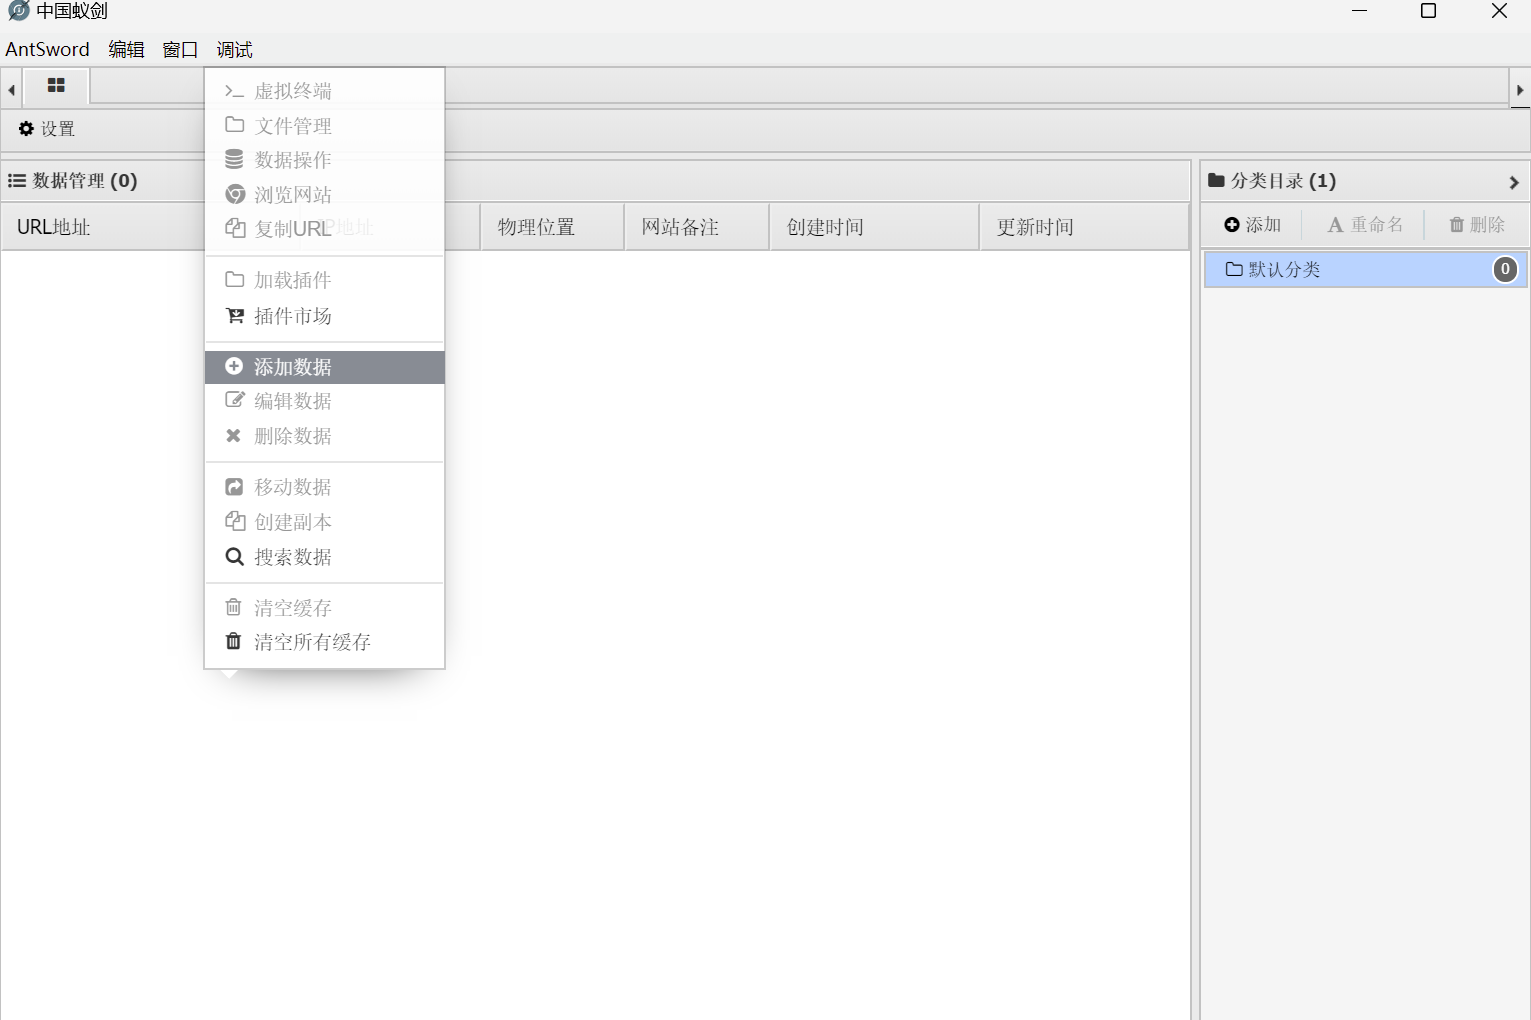This screenshot has height=1020, width=1531.
Task: Click the 数据操作 database icon
Action: click(x=234, y=160)
